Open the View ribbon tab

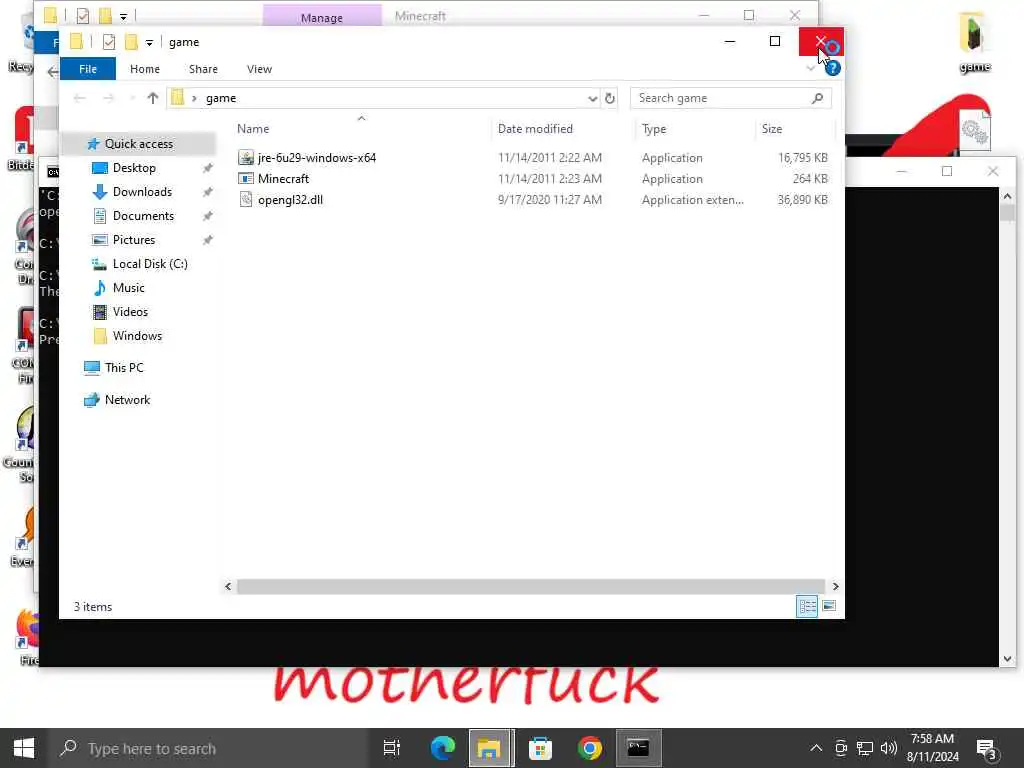click(x=259, y=69)
